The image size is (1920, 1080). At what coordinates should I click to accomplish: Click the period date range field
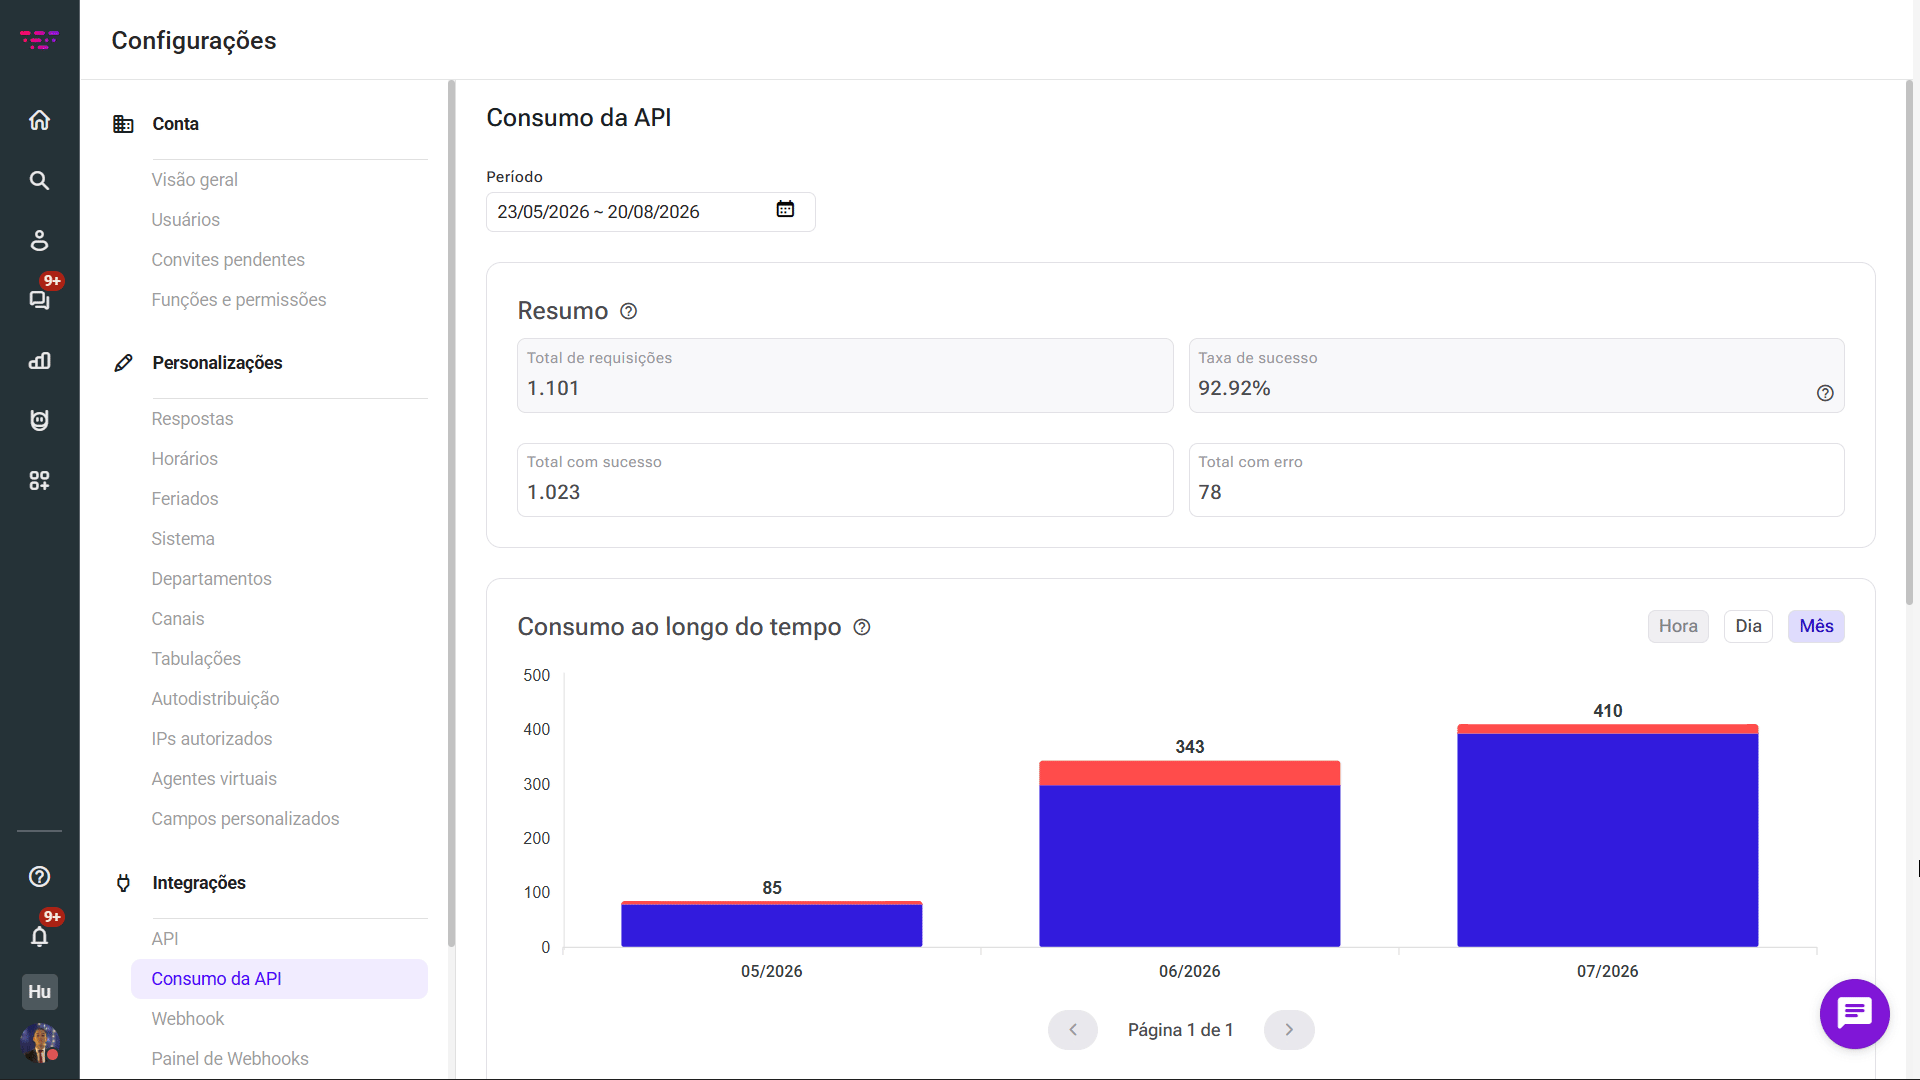tap(650, 211)
